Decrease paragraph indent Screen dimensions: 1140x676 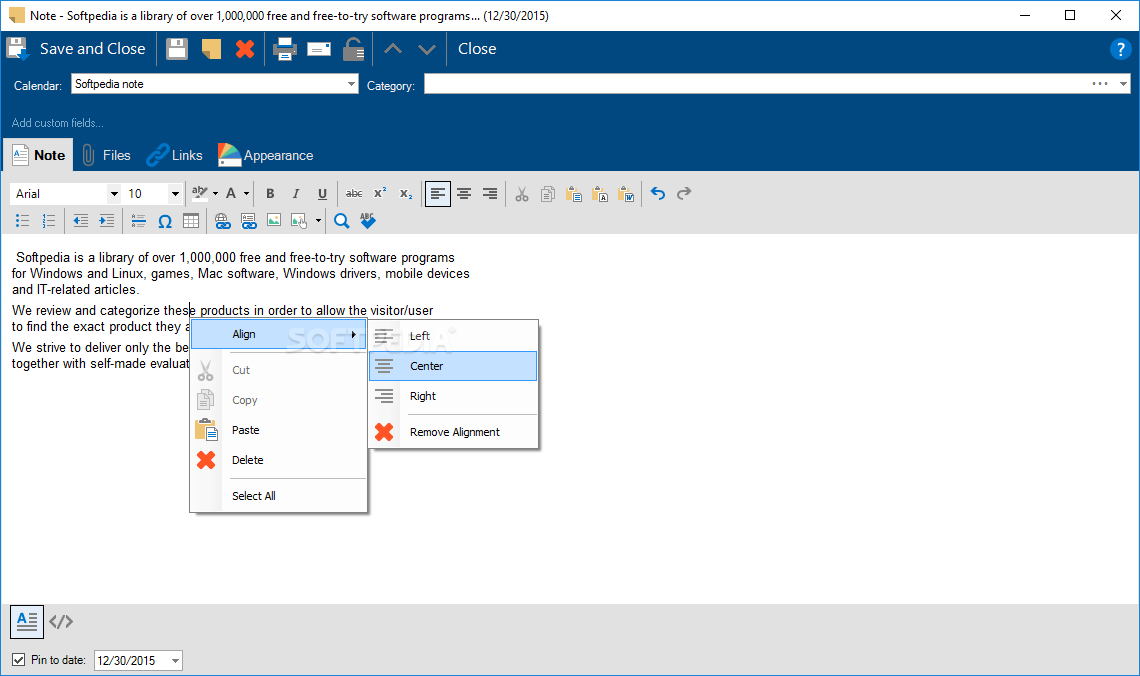click(x=81, y=221)
